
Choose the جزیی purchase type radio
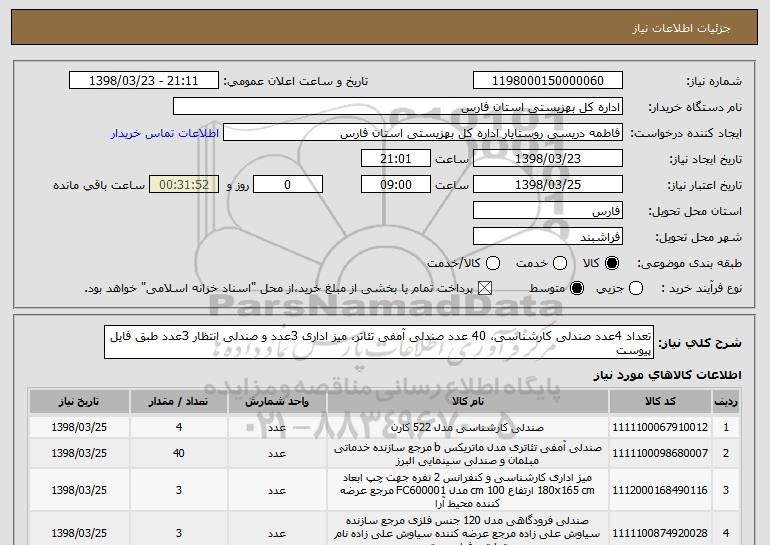(636, 288)
